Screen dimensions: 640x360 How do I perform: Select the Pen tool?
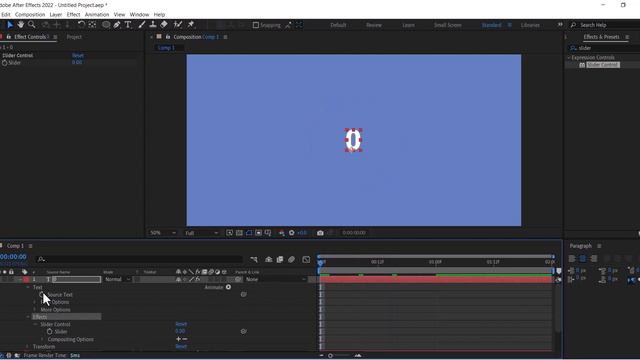point(117,25)
